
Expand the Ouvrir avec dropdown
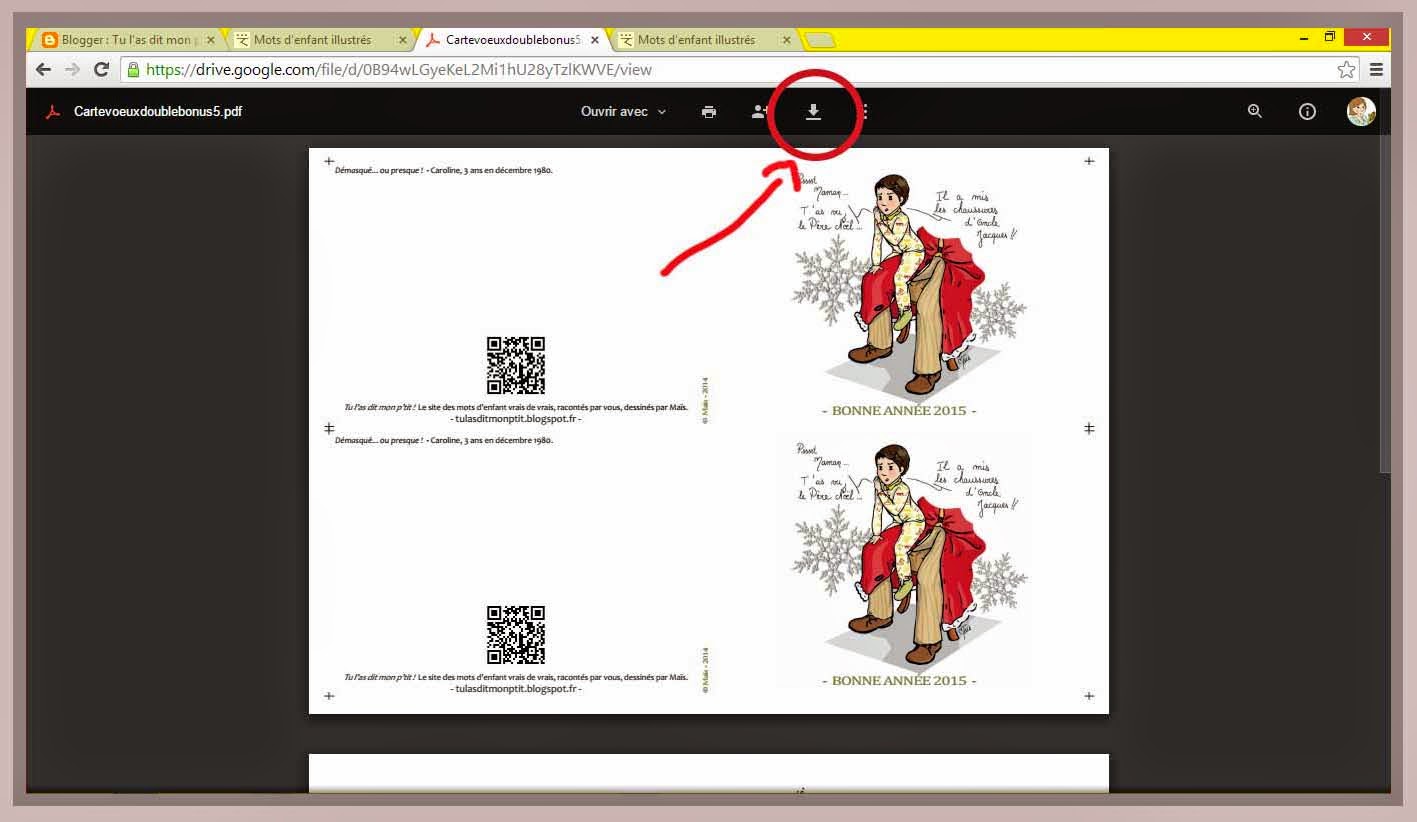click(x=623, y=112)
